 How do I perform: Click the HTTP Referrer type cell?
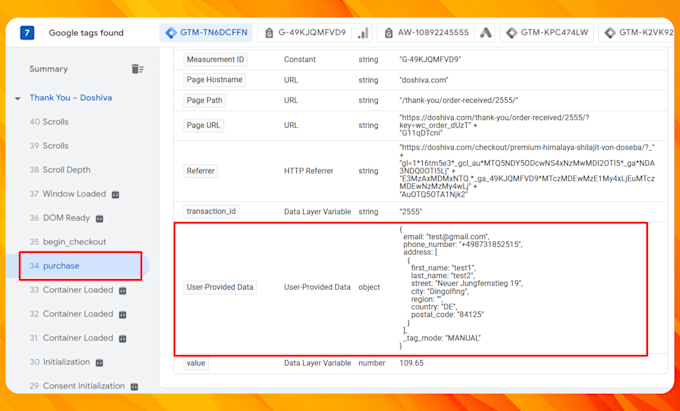pyautogui.click(x=309, y=171)
